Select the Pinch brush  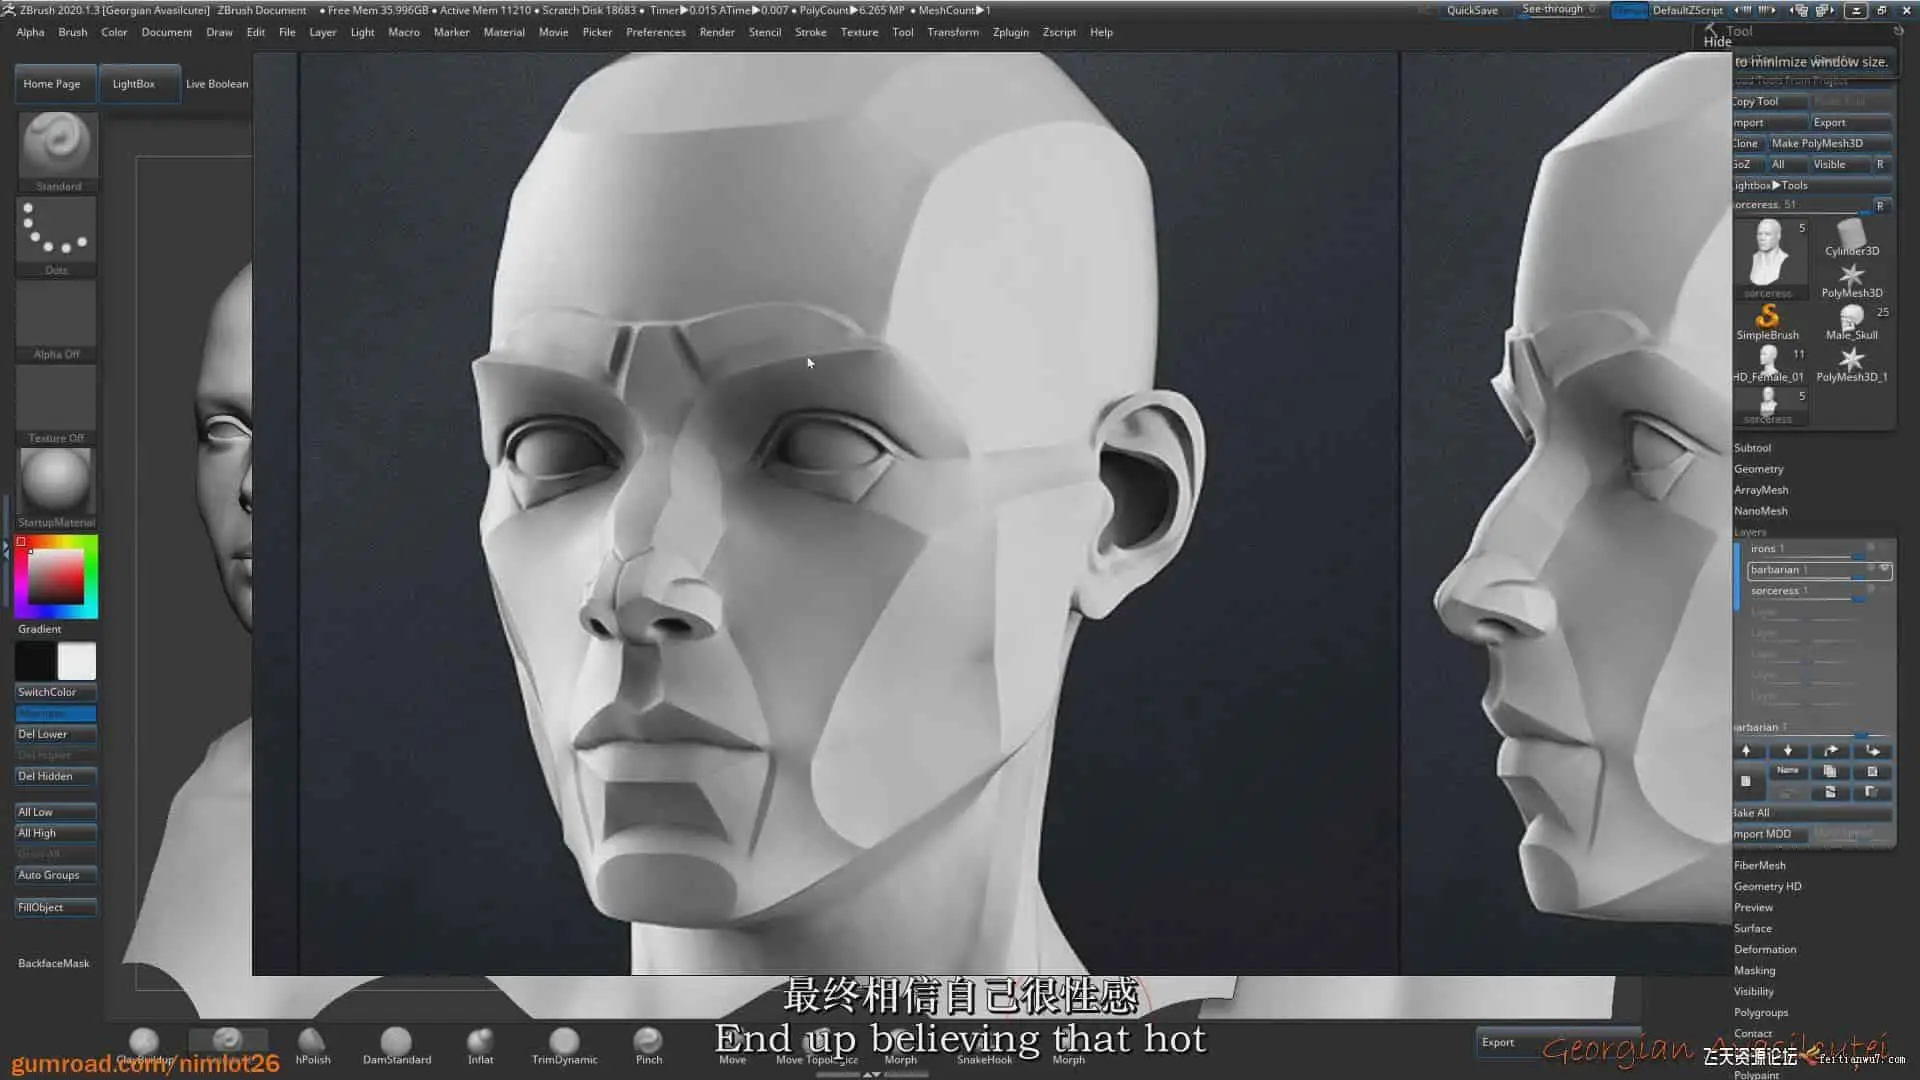[648, 1043]
